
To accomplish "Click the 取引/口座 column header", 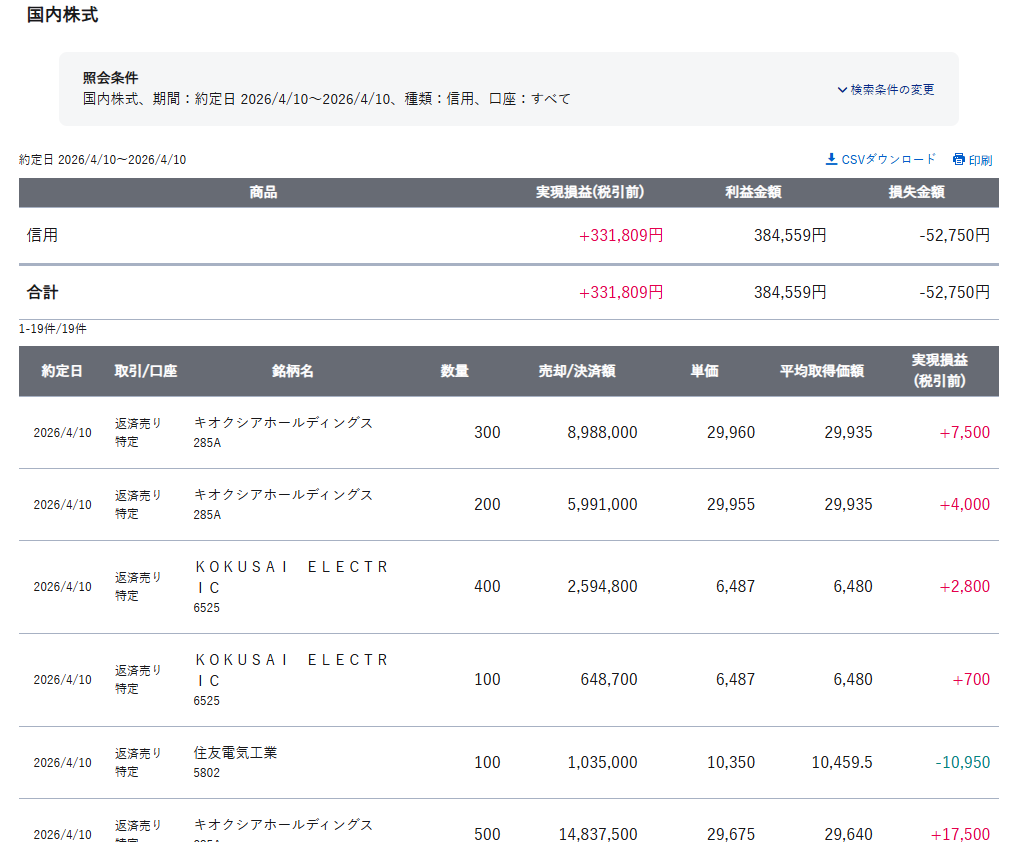I will [x=146, y=371].
